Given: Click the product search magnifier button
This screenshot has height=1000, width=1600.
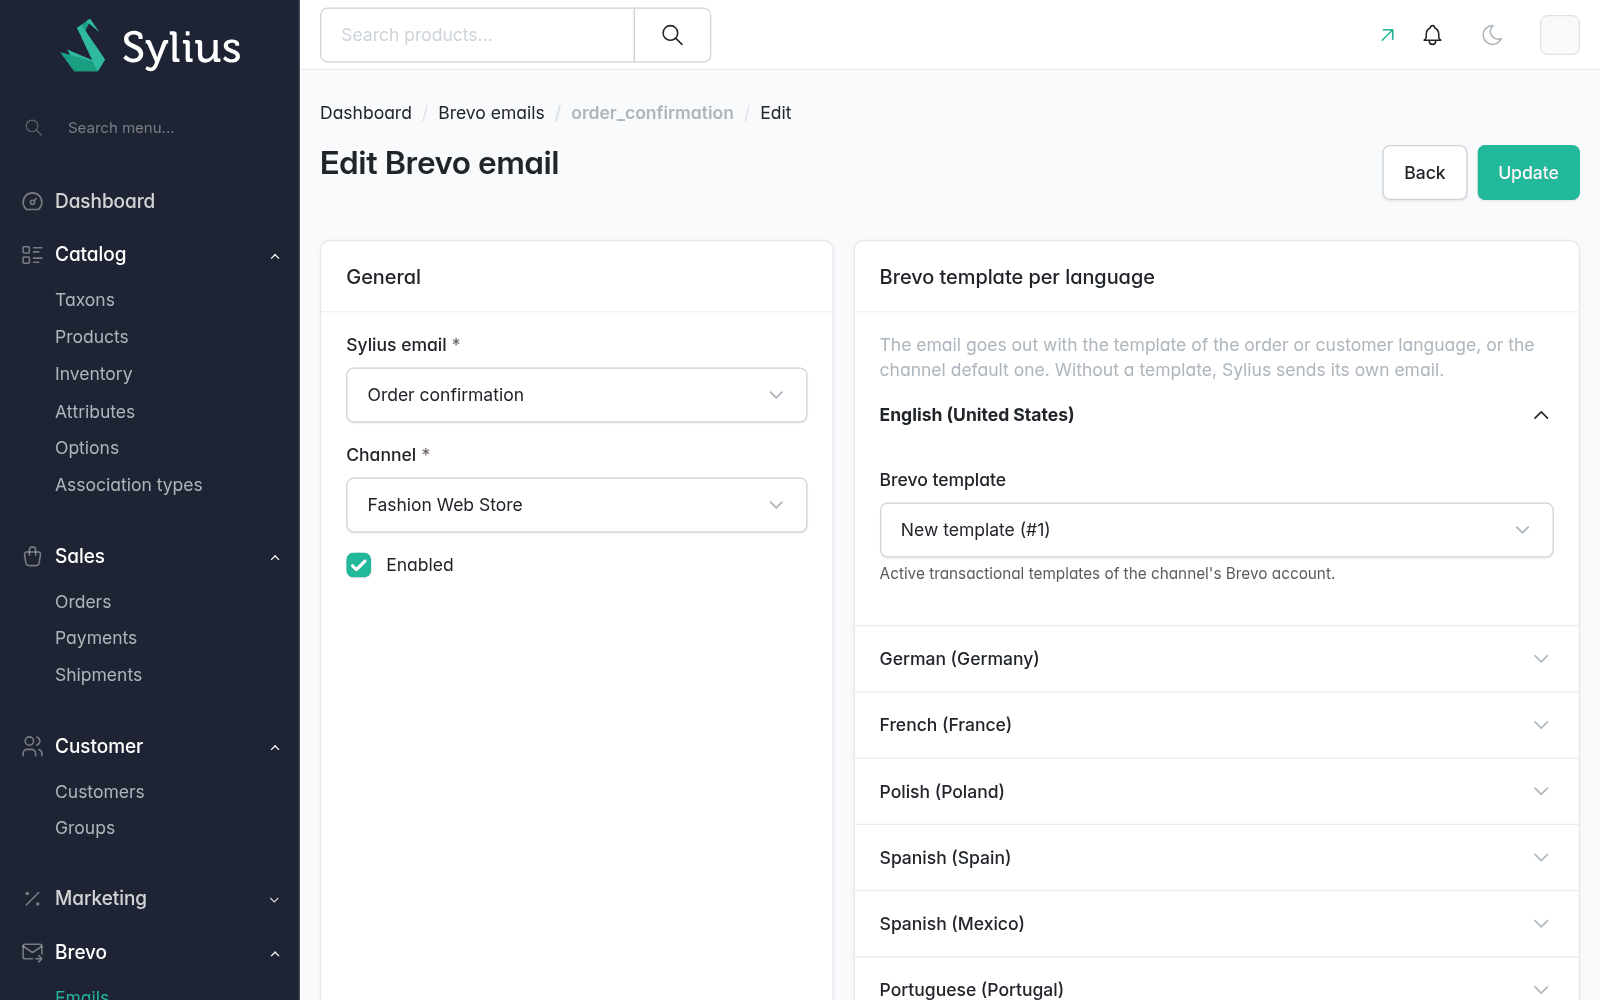Looking at the screenshot, I should [672, 35].
